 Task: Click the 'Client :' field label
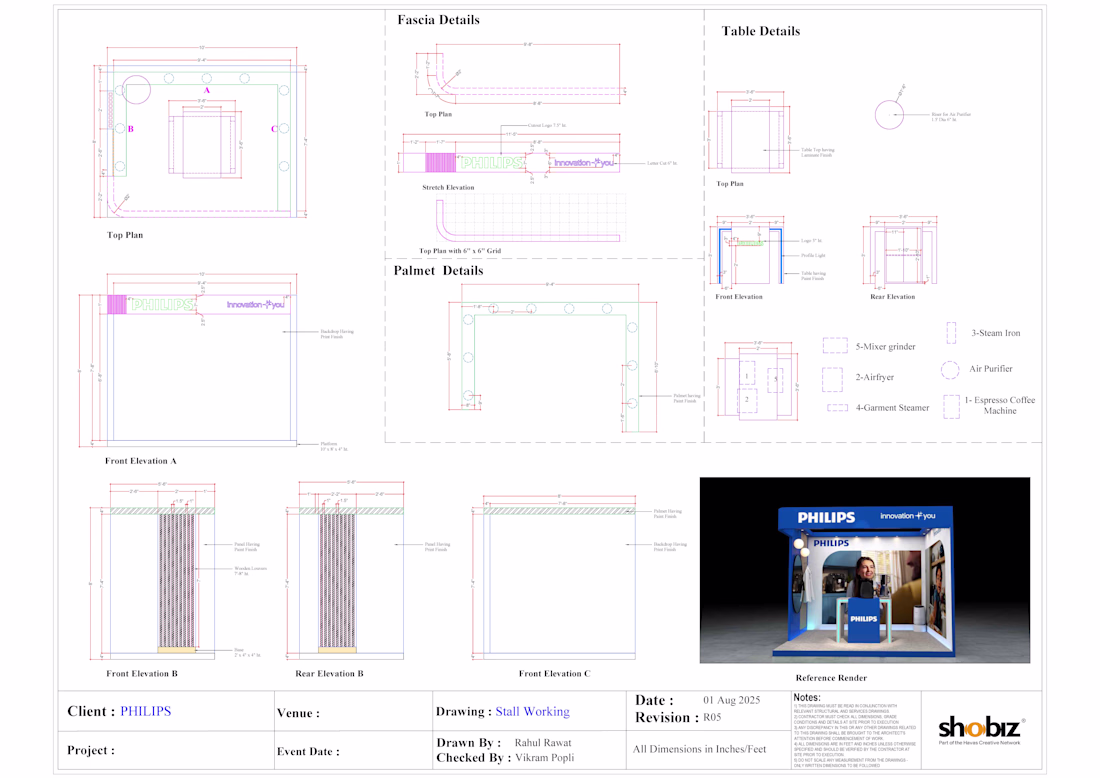pyautogui.click(x=91, y=711)
